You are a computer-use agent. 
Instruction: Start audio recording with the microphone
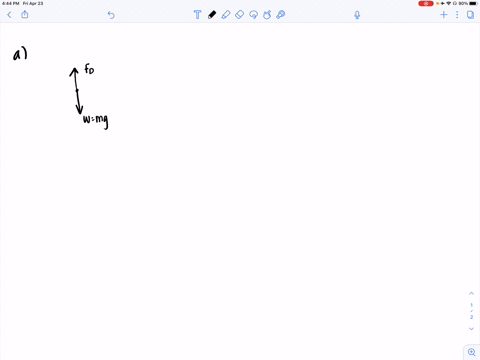(357, 15)
